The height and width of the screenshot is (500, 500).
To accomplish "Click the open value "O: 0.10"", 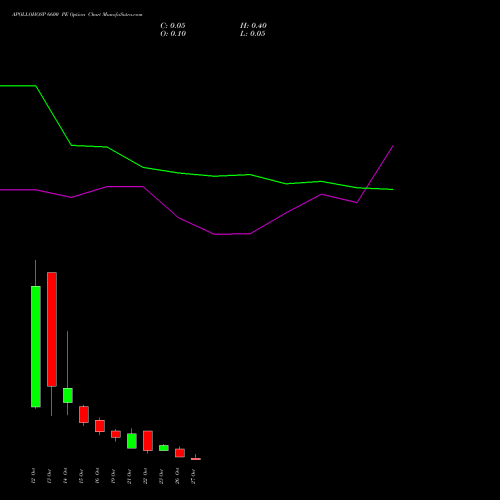I will [173, 34].
